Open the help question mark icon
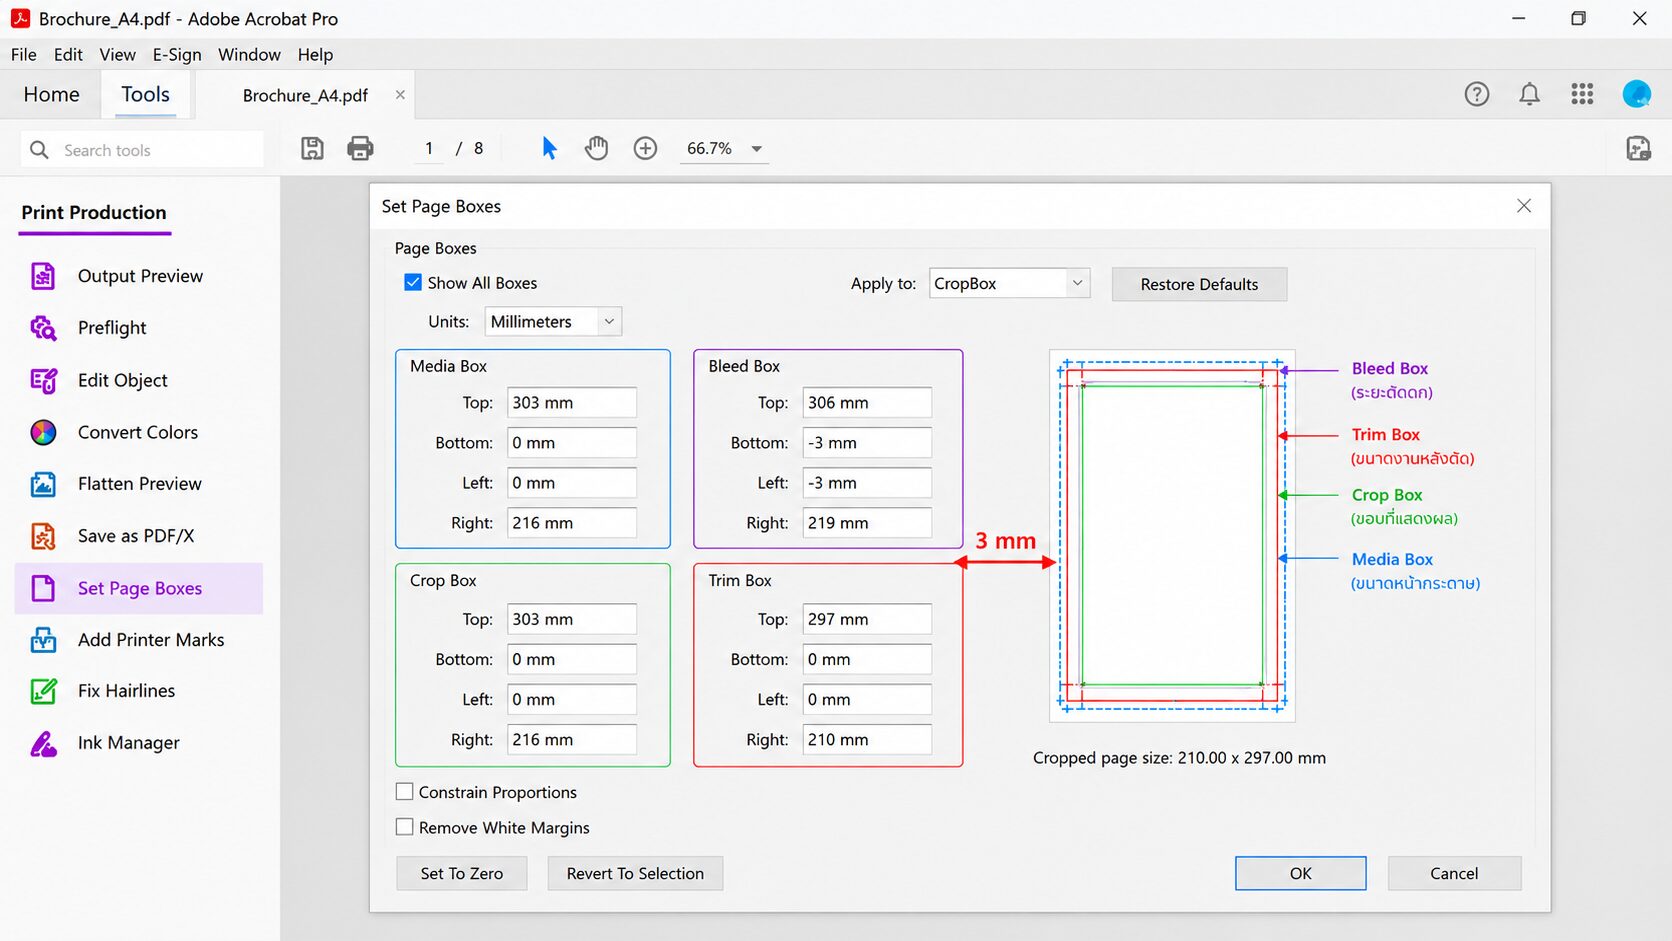1672x941 pixels. coord(1477,94)
